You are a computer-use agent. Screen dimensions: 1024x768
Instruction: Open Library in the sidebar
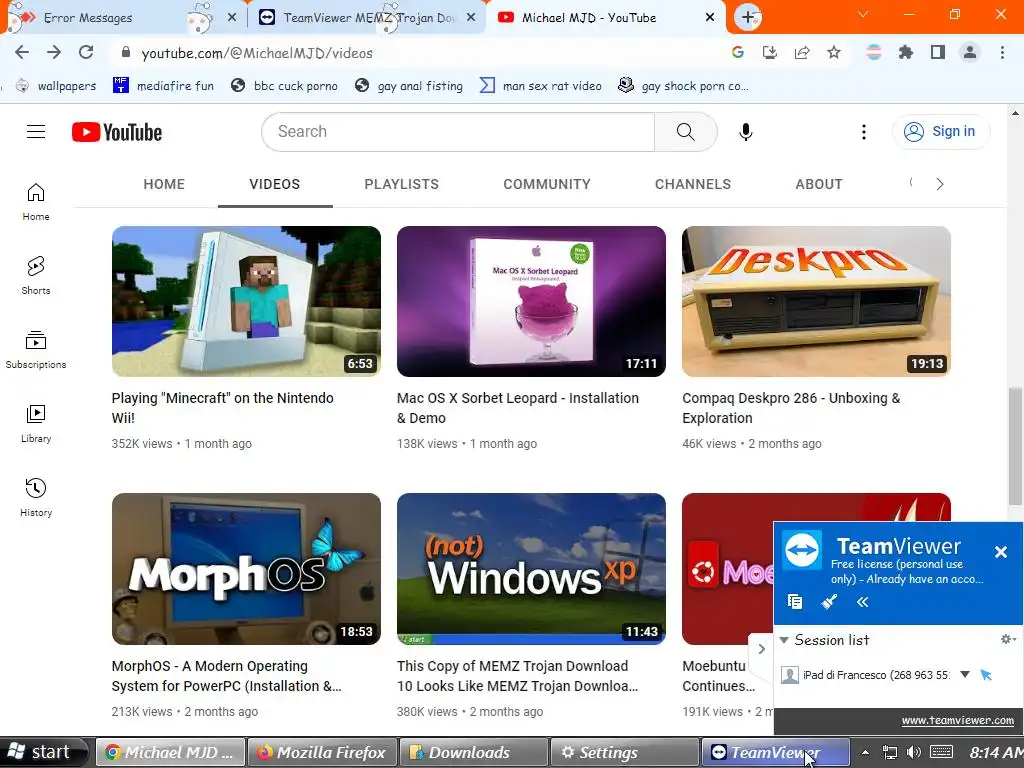tap(36, 424)
